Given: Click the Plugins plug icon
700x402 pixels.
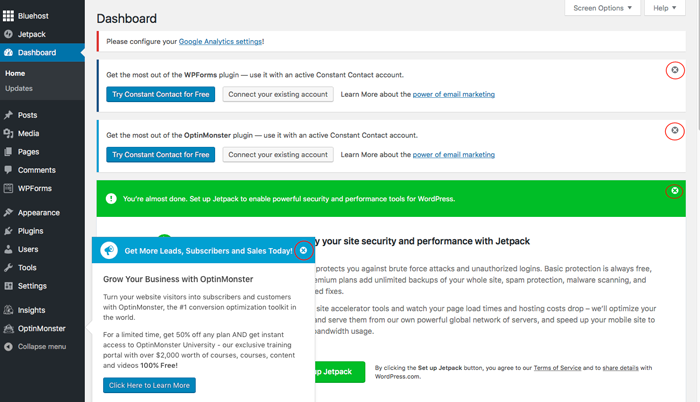Looking at the screenshot, I should (x=9, y=231).
